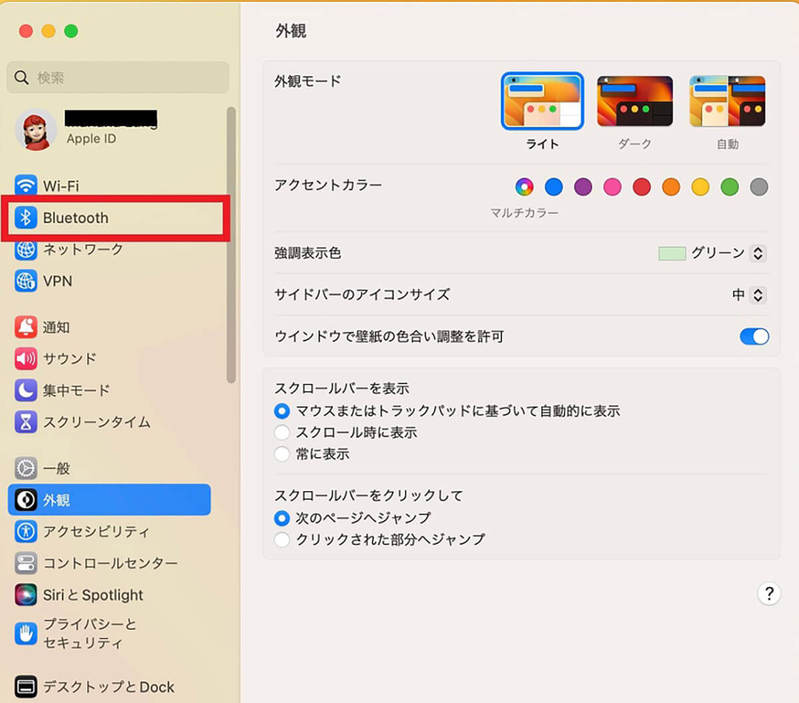Click the スクリーンタイム hourglass icon
Screen dimensions: 799x703
(25, 422)
